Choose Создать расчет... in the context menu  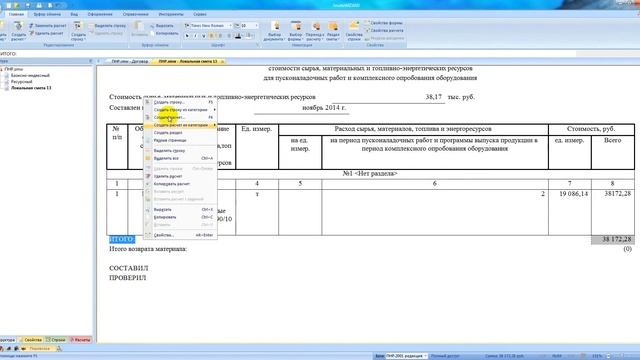coord(180,118)
